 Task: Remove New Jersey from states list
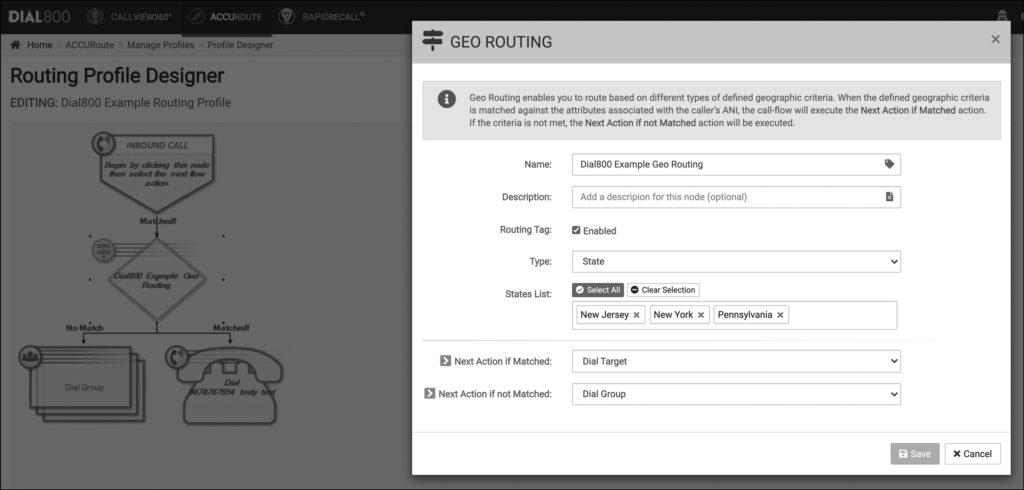[637, 315]
